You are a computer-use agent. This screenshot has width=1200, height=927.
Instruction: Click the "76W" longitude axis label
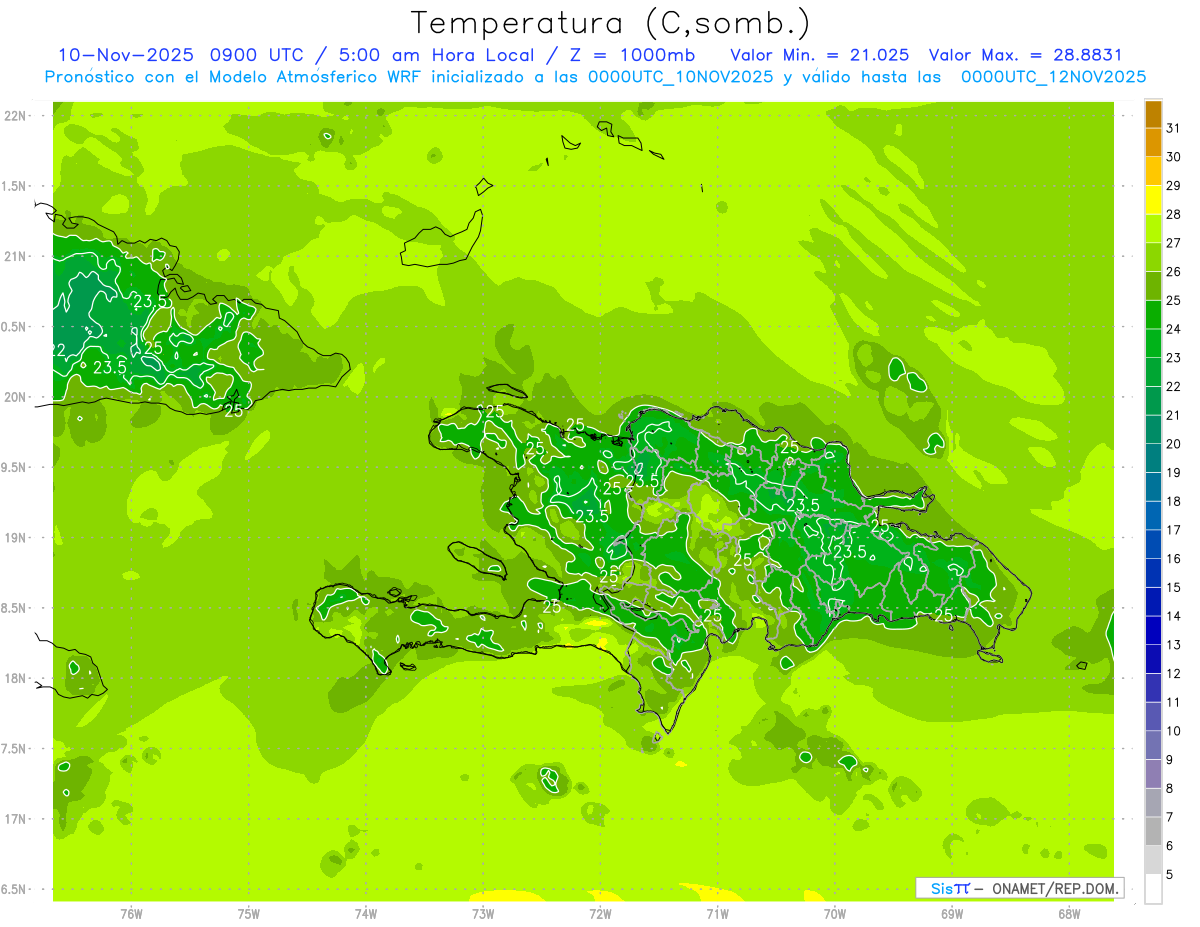click(x=131, y=913)
